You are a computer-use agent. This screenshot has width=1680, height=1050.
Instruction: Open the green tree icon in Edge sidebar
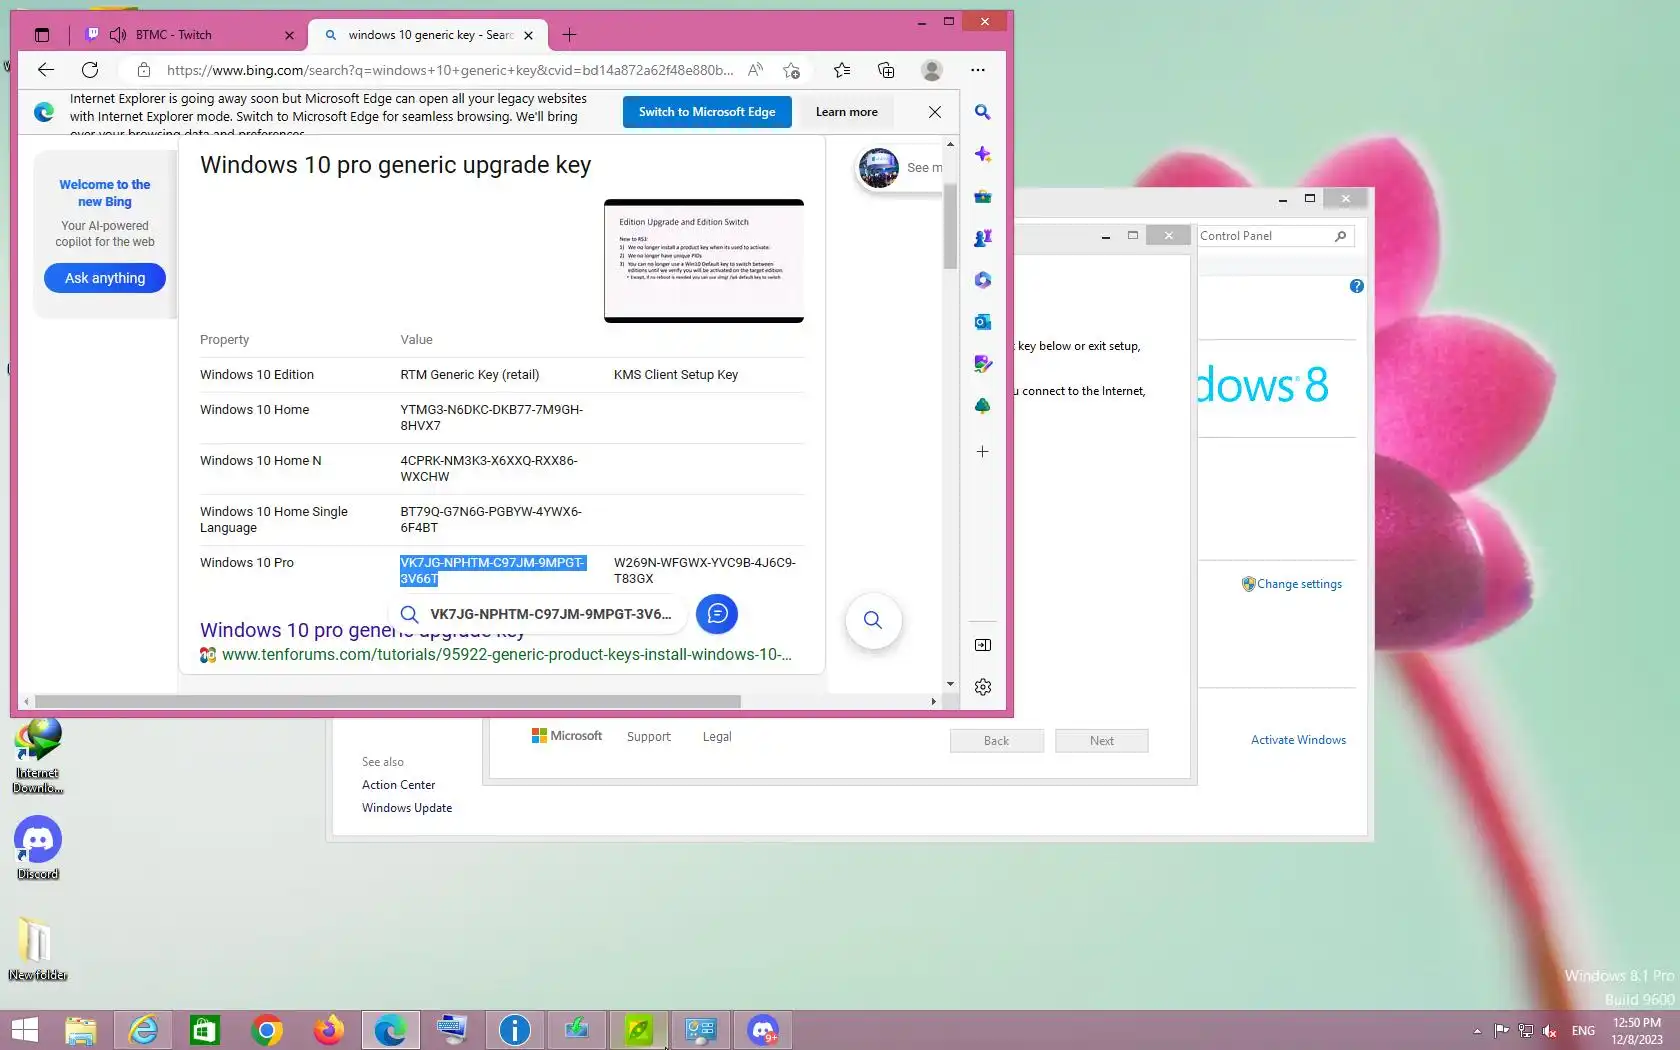click(x=983, y=406)
